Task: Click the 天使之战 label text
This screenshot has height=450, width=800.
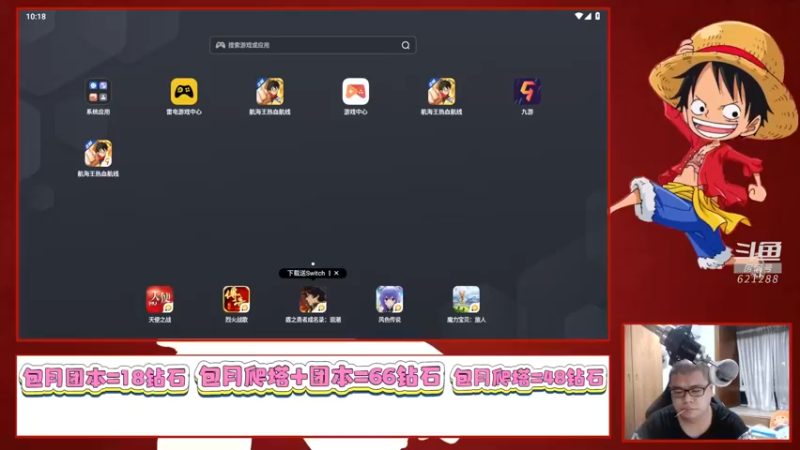Action: tap(160, 320)
